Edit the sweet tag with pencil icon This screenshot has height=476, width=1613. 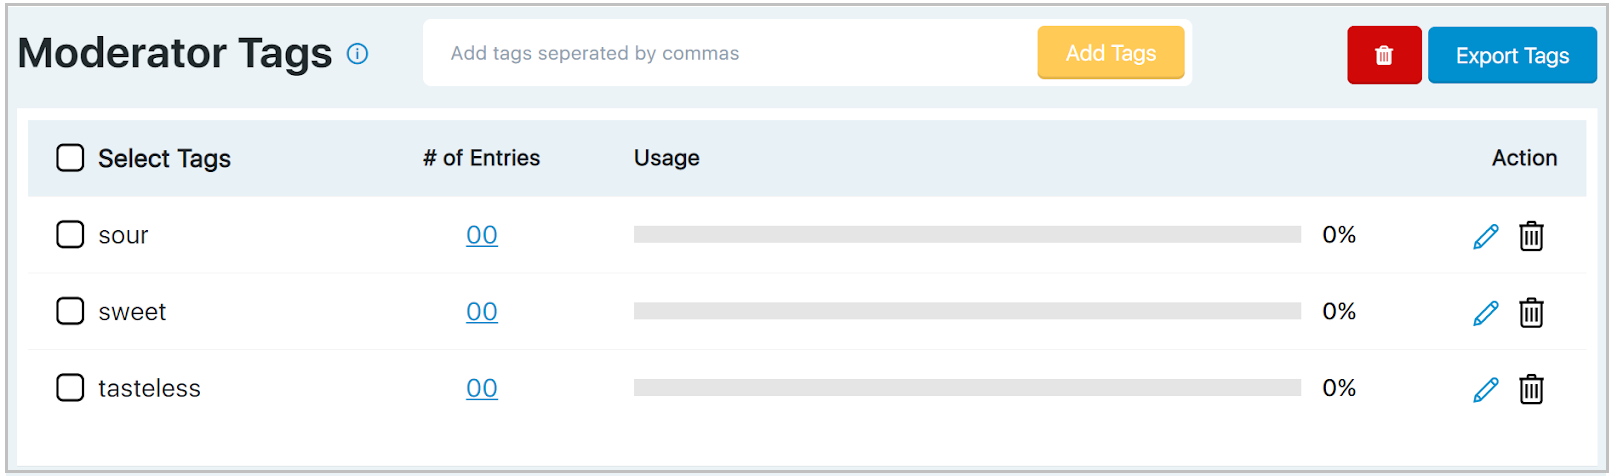pos(1485,313)
